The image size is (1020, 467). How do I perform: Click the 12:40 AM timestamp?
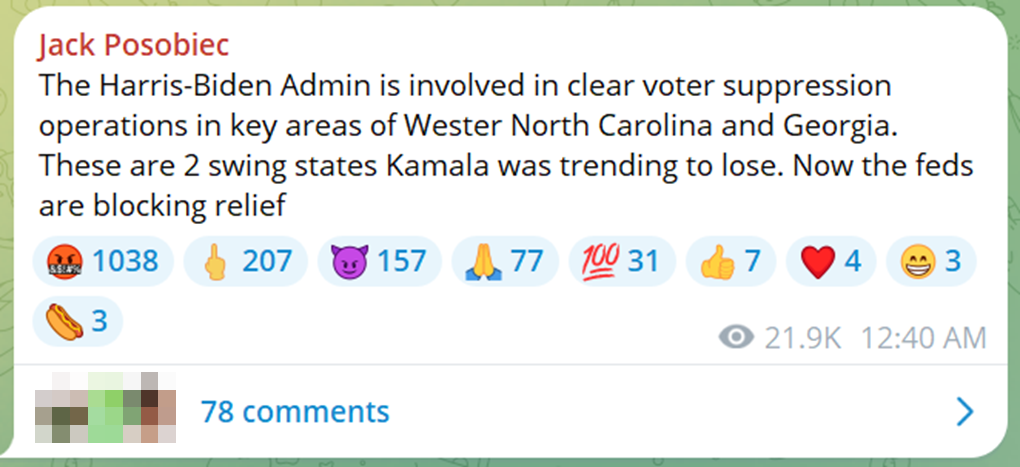(x=924, y=338)
